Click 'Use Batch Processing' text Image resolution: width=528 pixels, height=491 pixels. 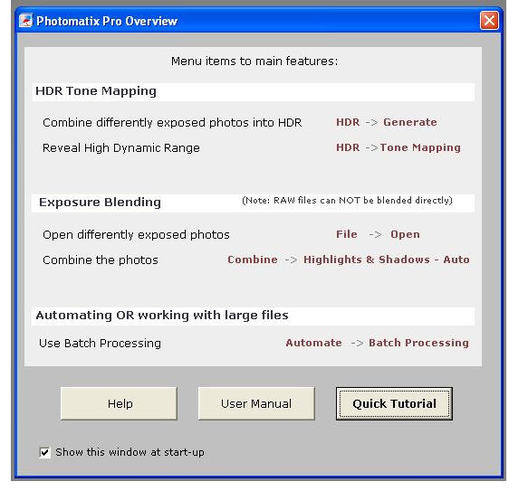[x=100, y=343]
